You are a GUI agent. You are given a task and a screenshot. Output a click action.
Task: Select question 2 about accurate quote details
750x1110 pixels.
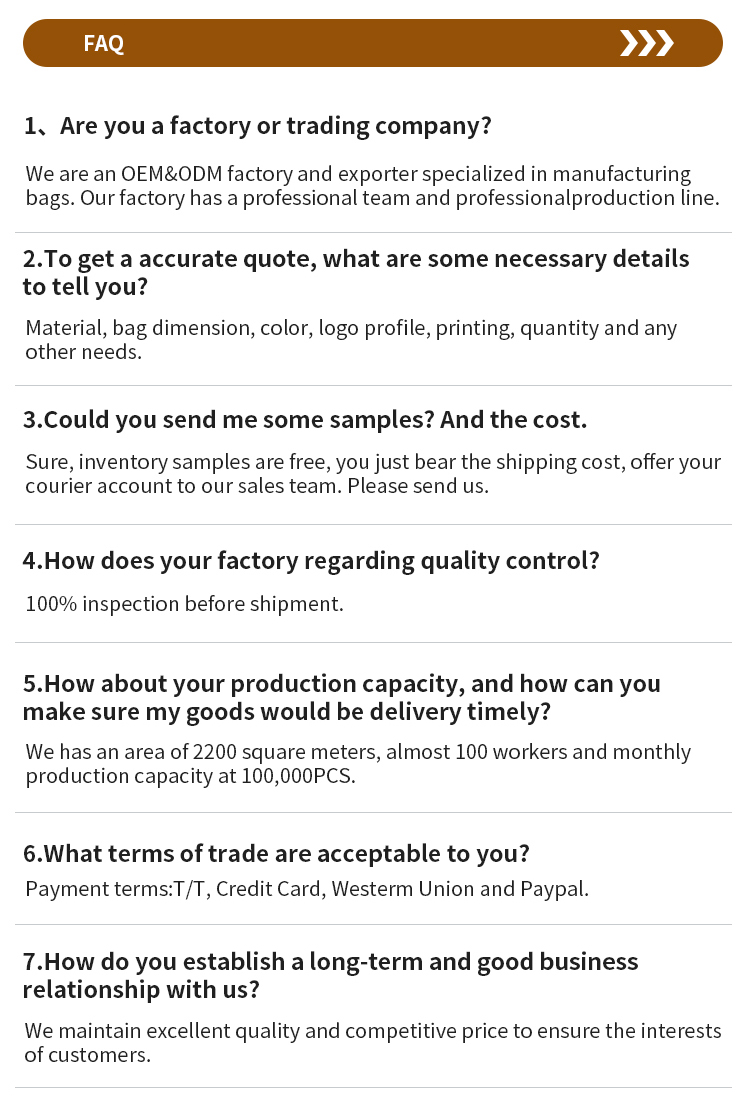point(356,273)
